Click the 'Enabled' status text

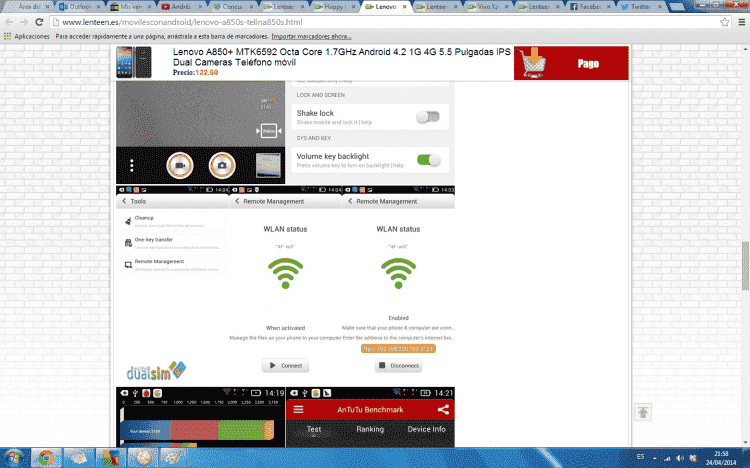398,318
